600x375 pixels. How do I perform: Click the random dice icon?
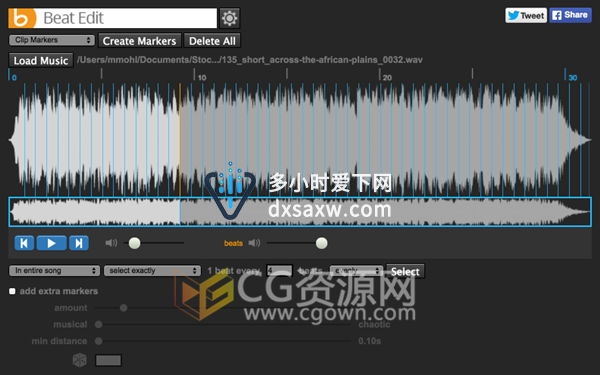click(80, 360)
